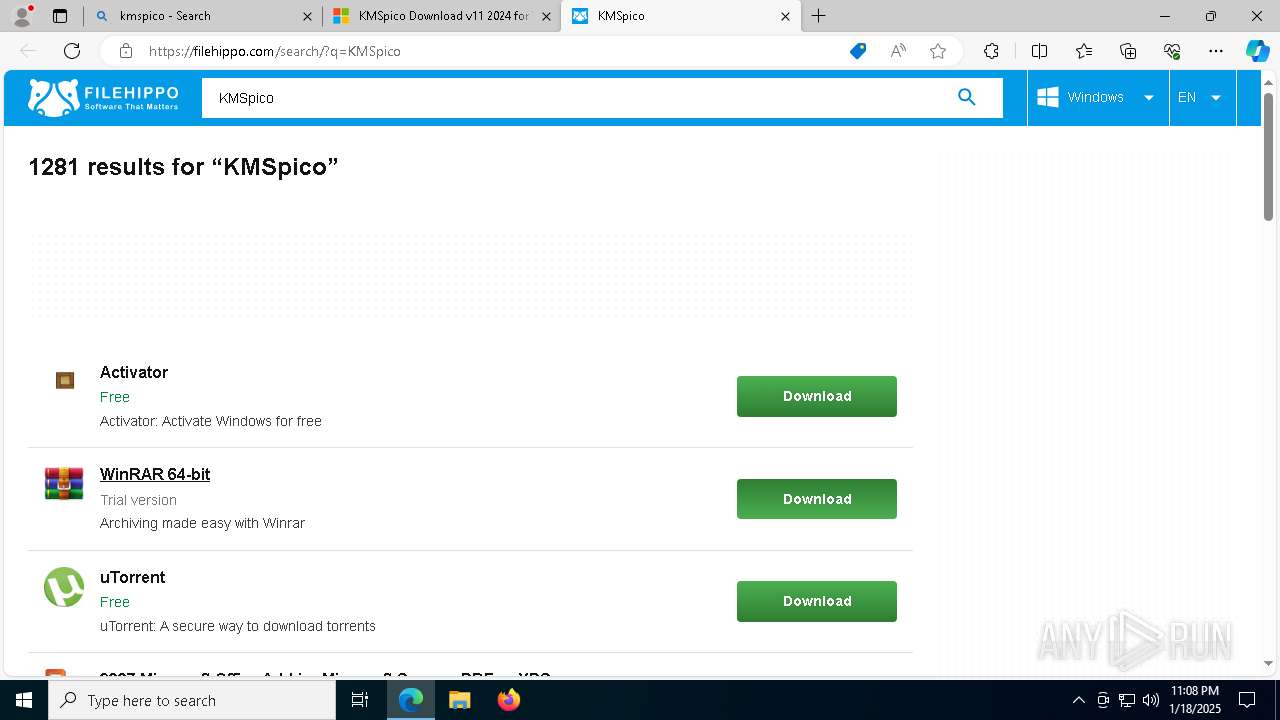The height and width of the screenshot is (720, 1280).
Task: Open the Activator title link
Action: pos(134,372)
